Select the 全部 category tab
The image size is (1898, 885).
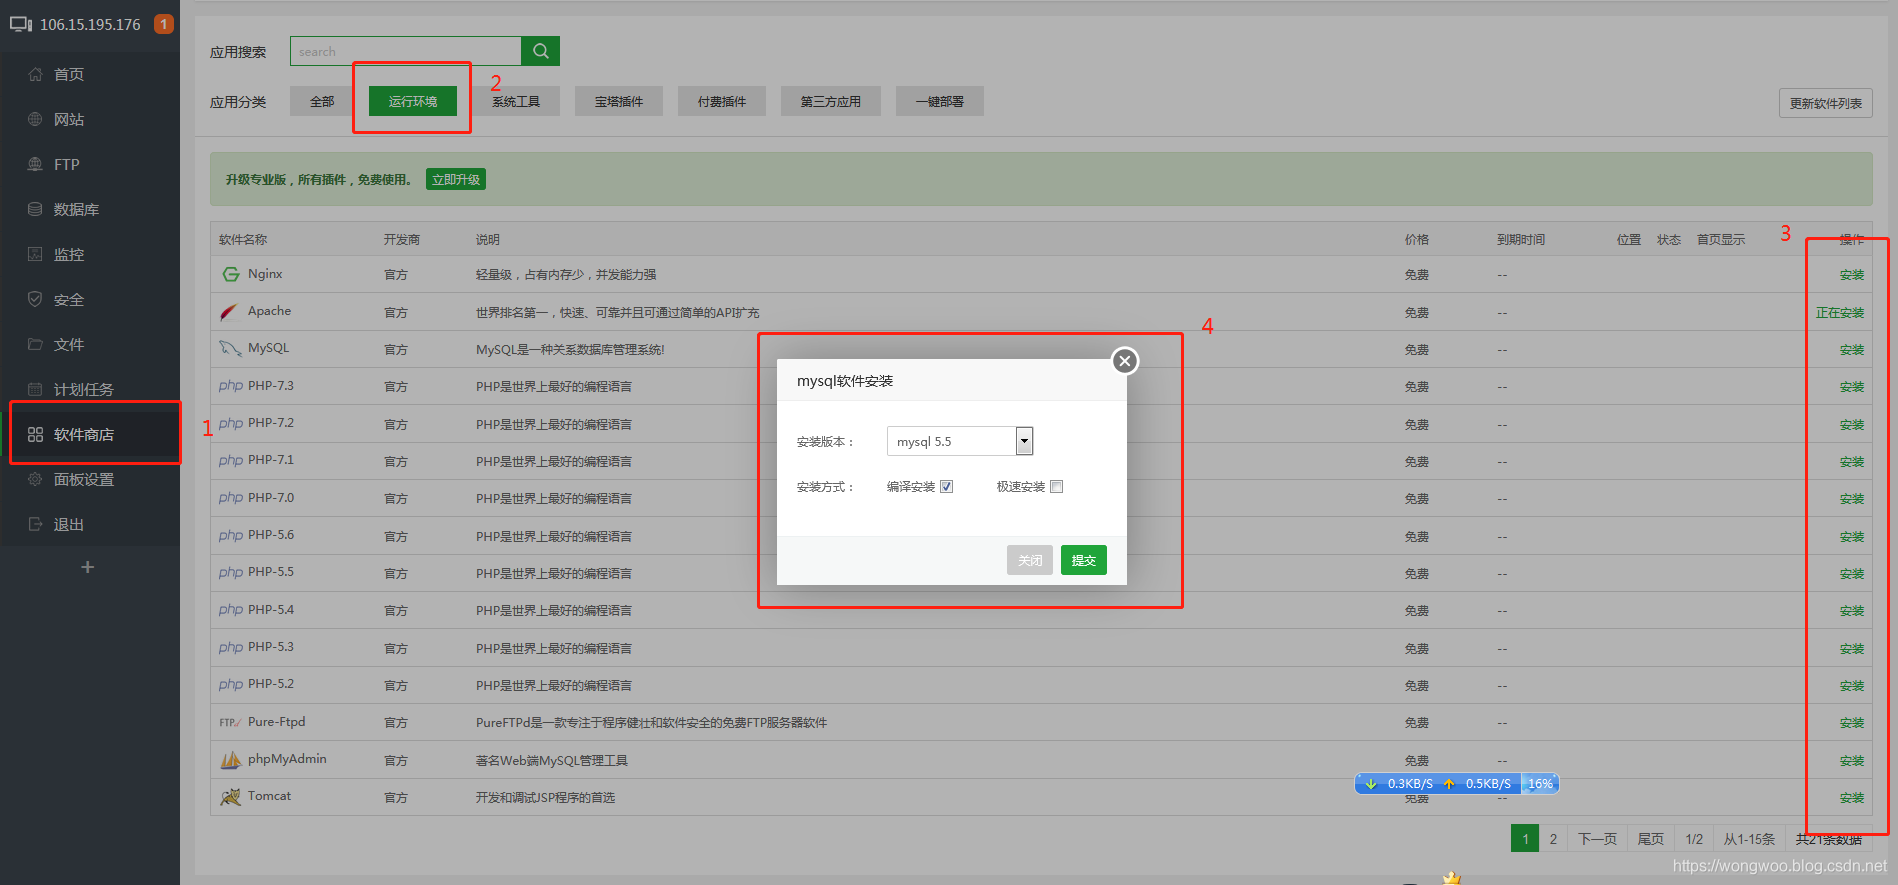pyautogui.click(x=322, y=101)
